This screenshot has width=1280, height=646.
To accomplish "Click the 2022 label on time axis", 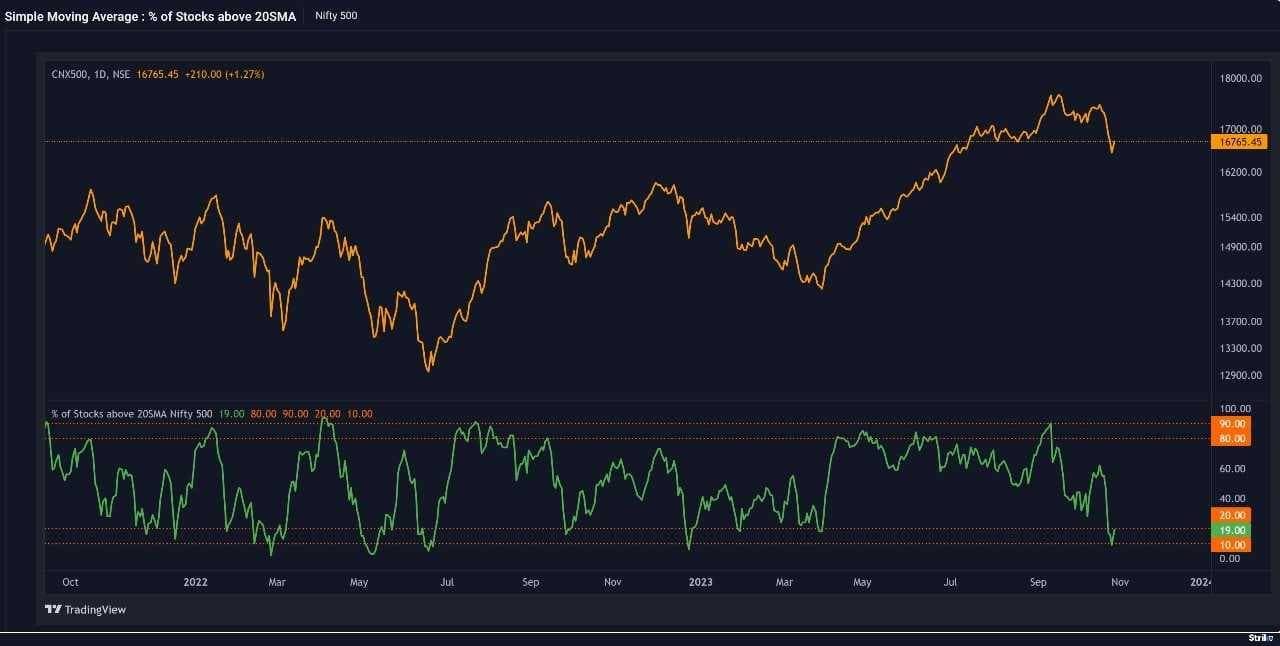I will tap(196, 582).
